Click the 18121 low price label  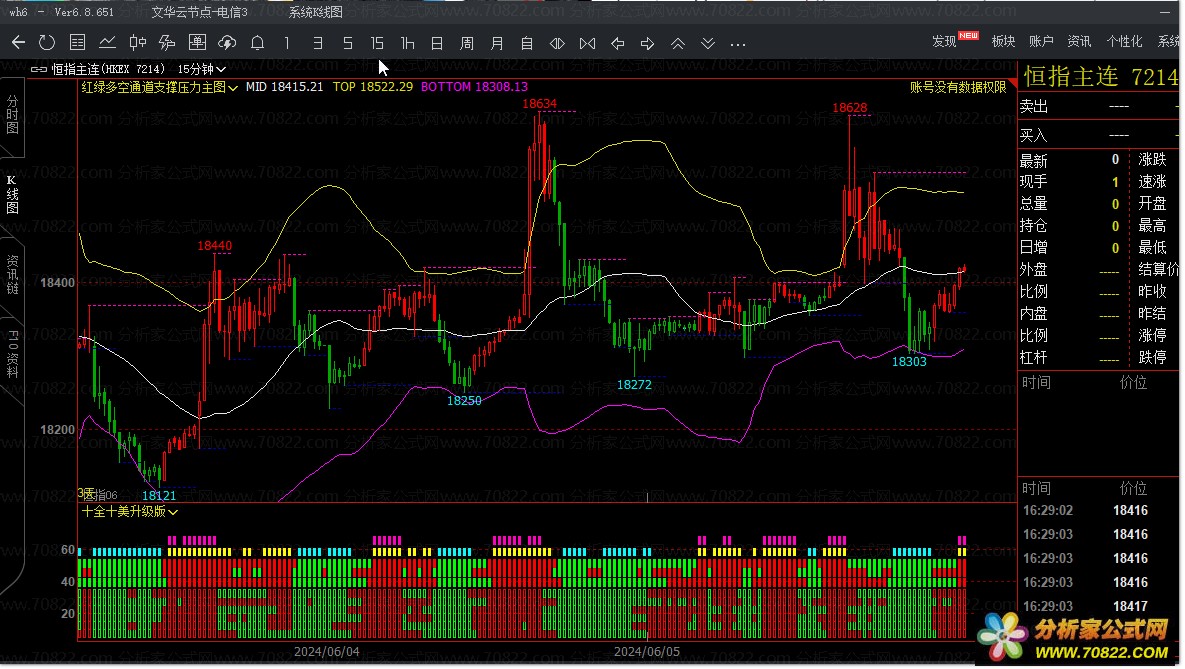(x=159, y=496)
